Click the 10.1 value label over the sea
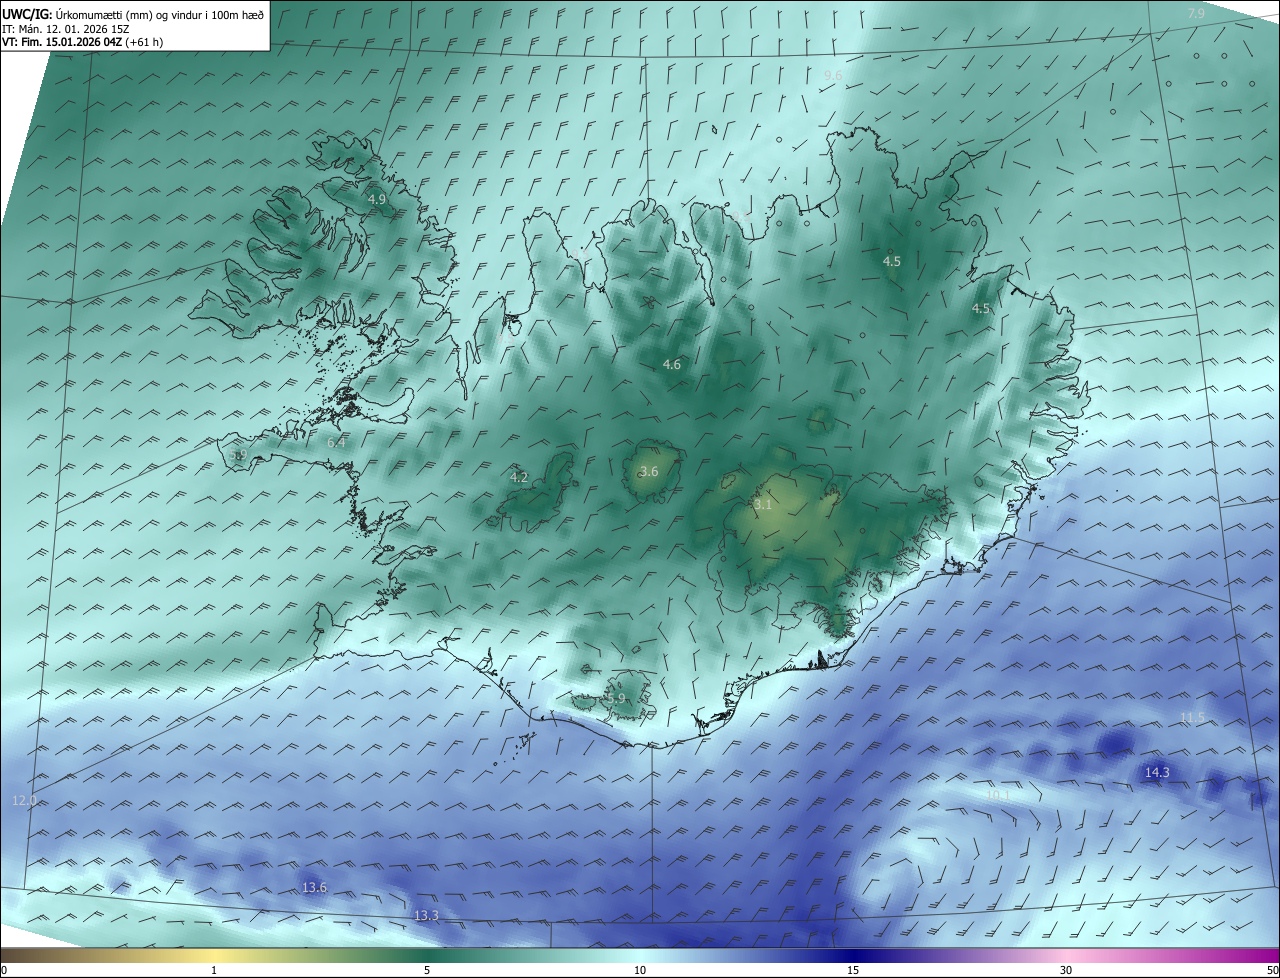 point(998,795)
